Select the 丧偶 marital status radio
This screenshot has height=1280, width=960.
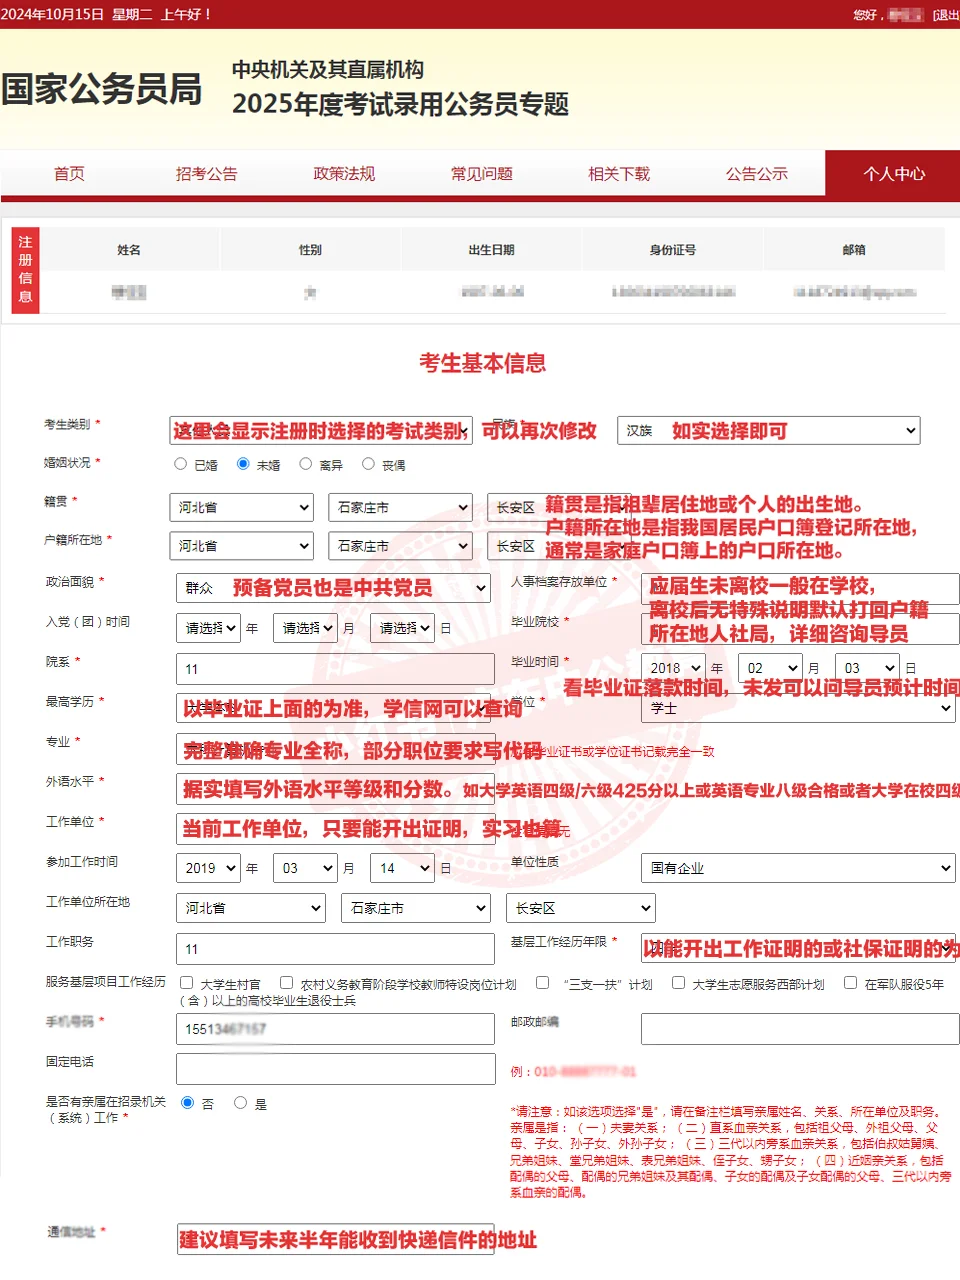click(x=368, y=464)
